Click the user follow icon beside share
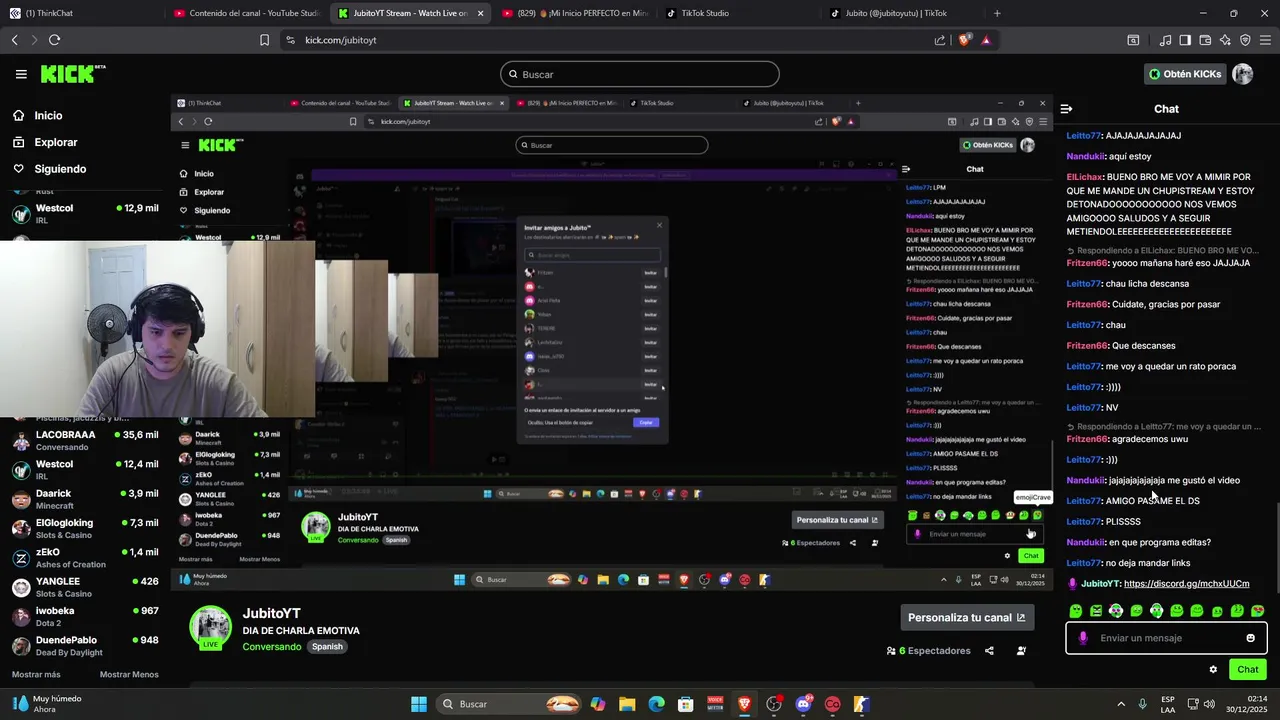1280x720 pixels. tap(1021, 651)
